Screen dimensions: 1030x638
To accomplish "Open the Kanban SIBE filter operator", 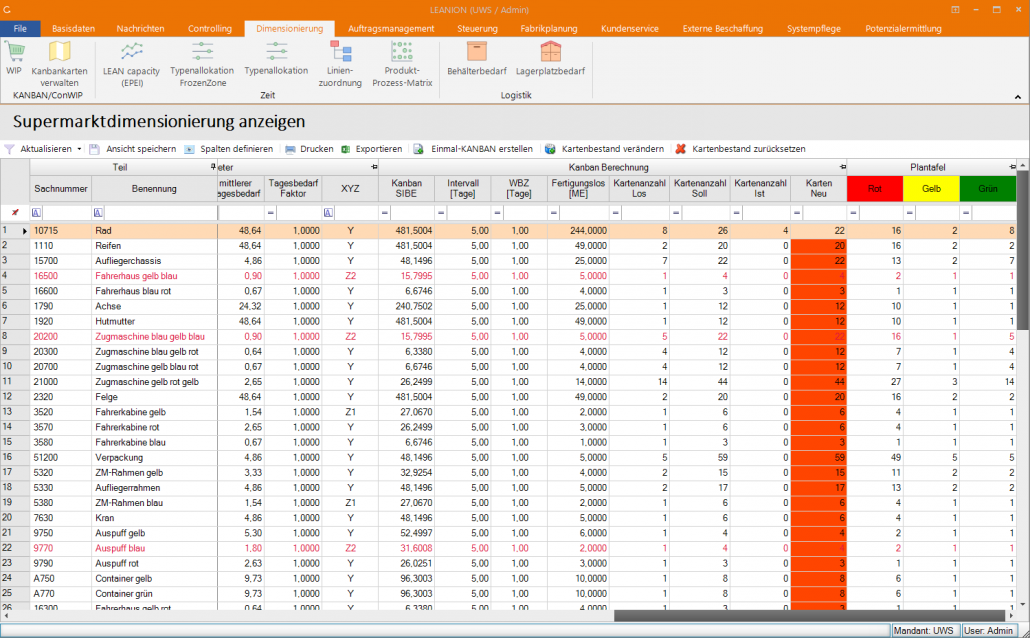I will [x=385, y=212].
